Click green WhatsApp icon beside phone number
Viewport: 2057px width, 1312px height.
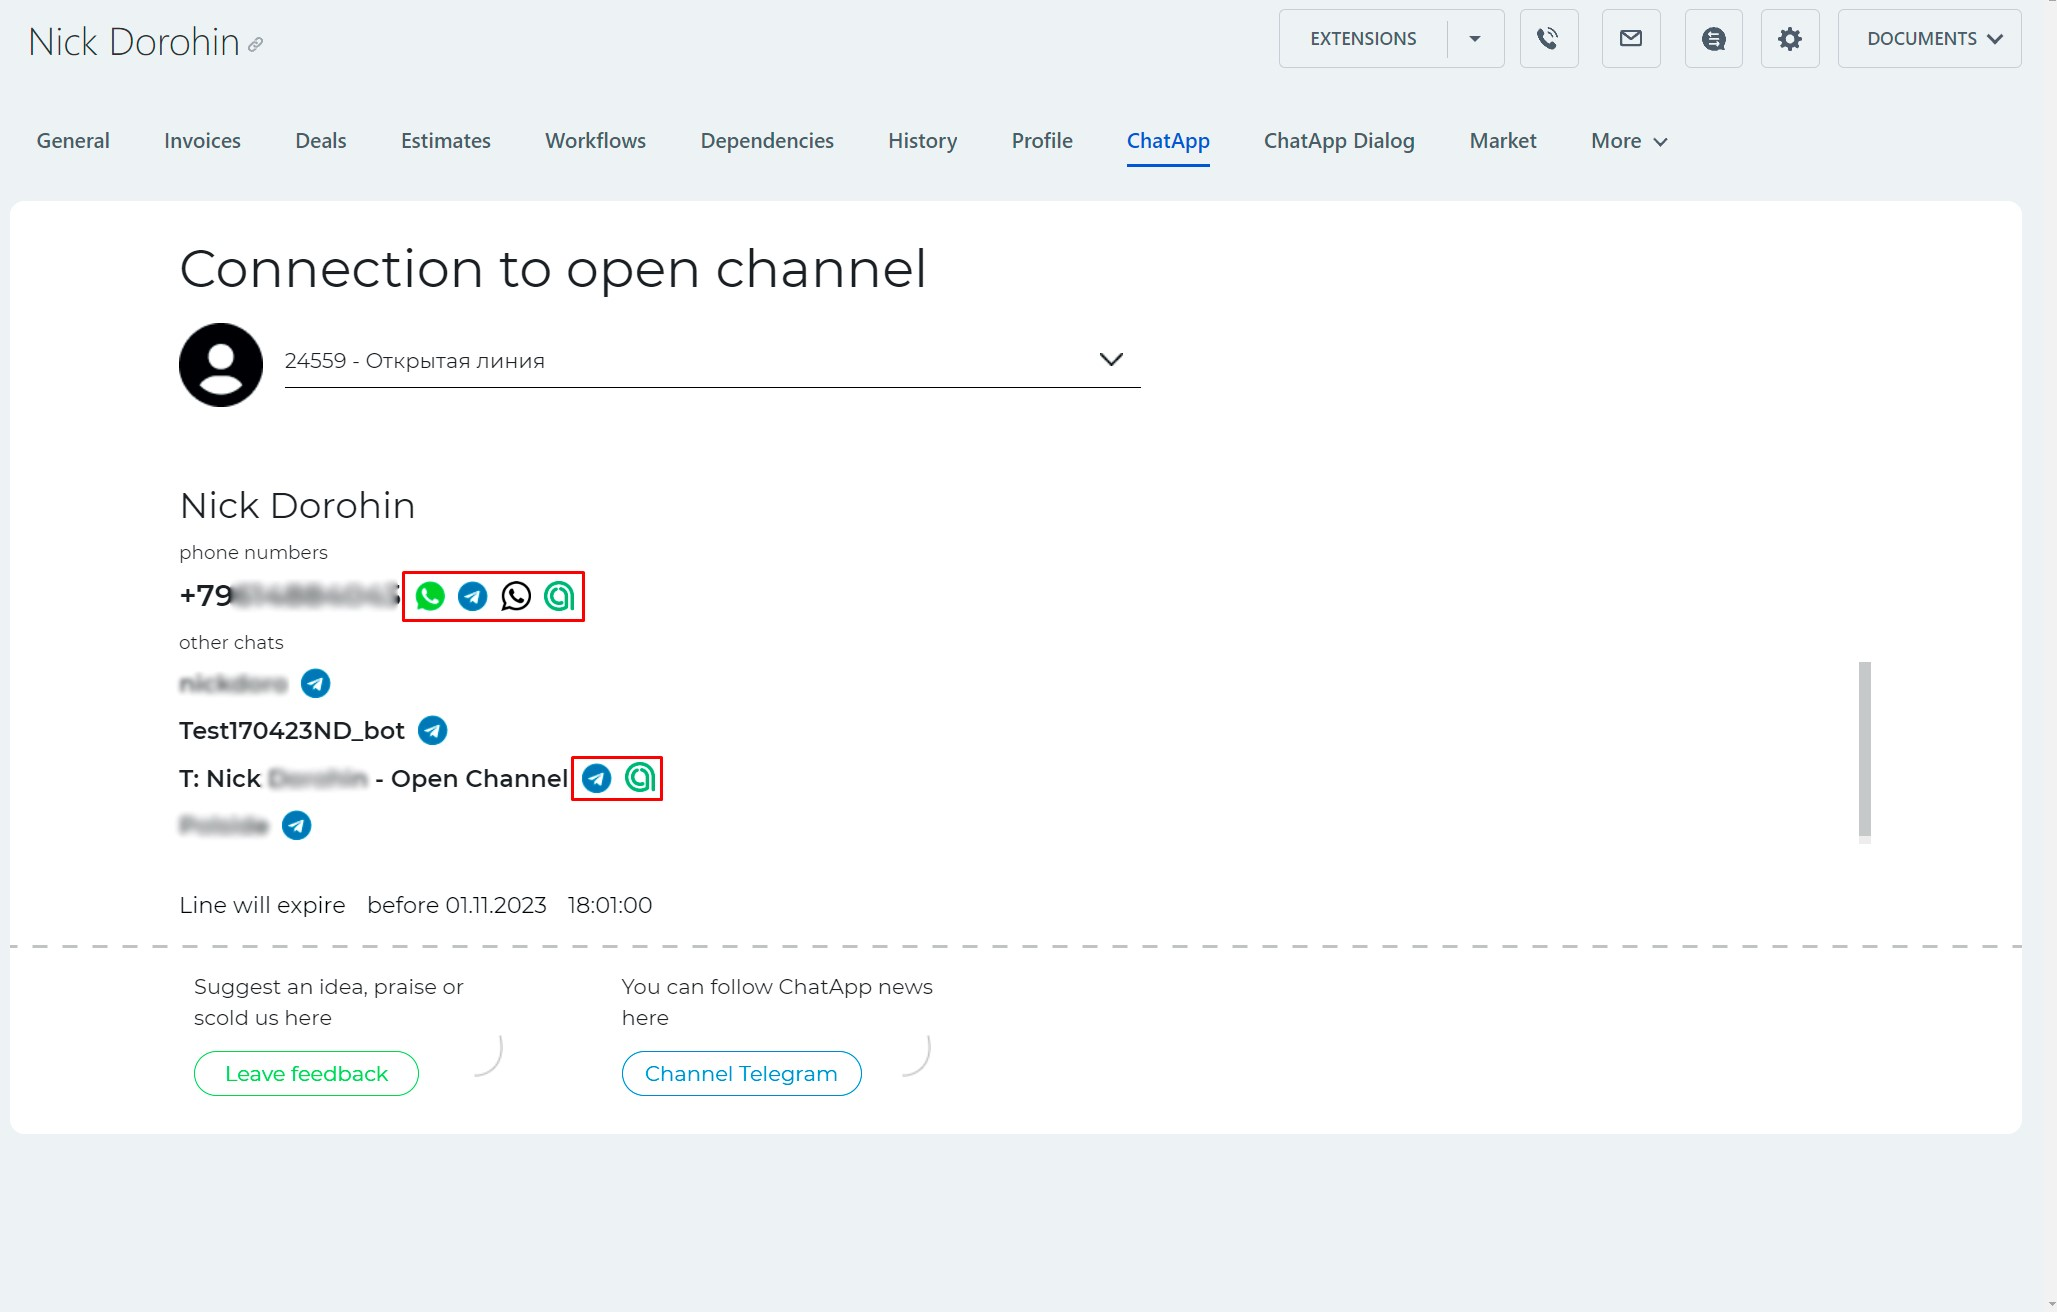coord(430,596)
